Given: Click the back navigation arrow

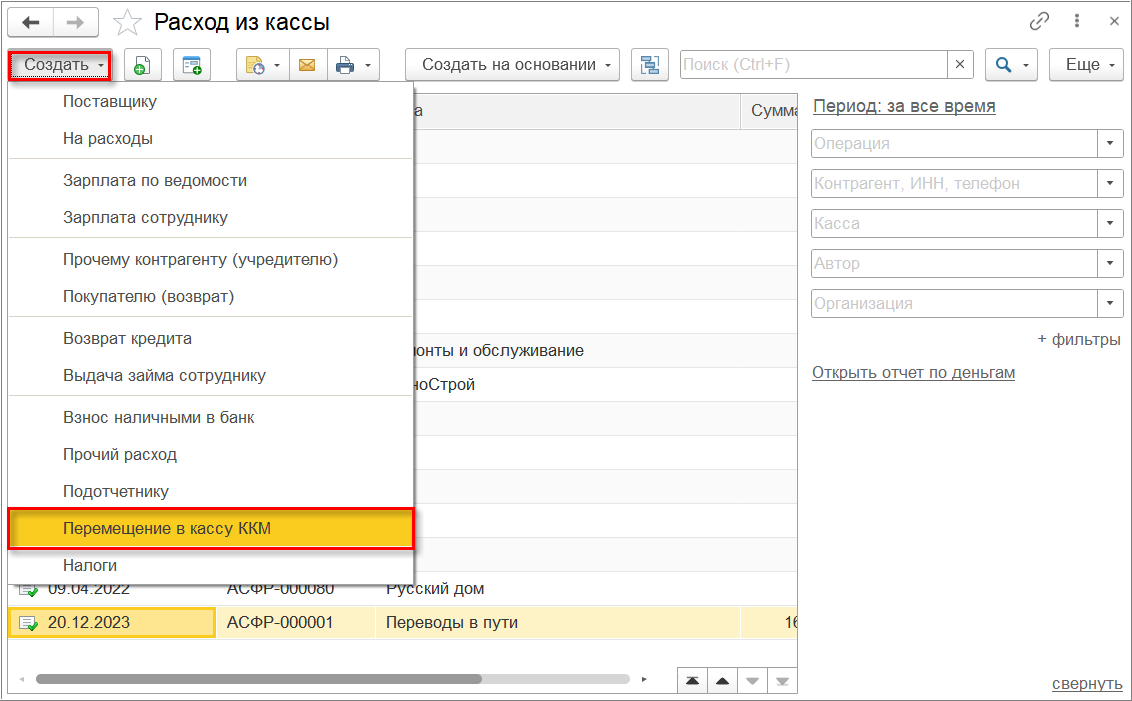Looking at the screenshot, I should pyautogui.click(x=31, y=23).
